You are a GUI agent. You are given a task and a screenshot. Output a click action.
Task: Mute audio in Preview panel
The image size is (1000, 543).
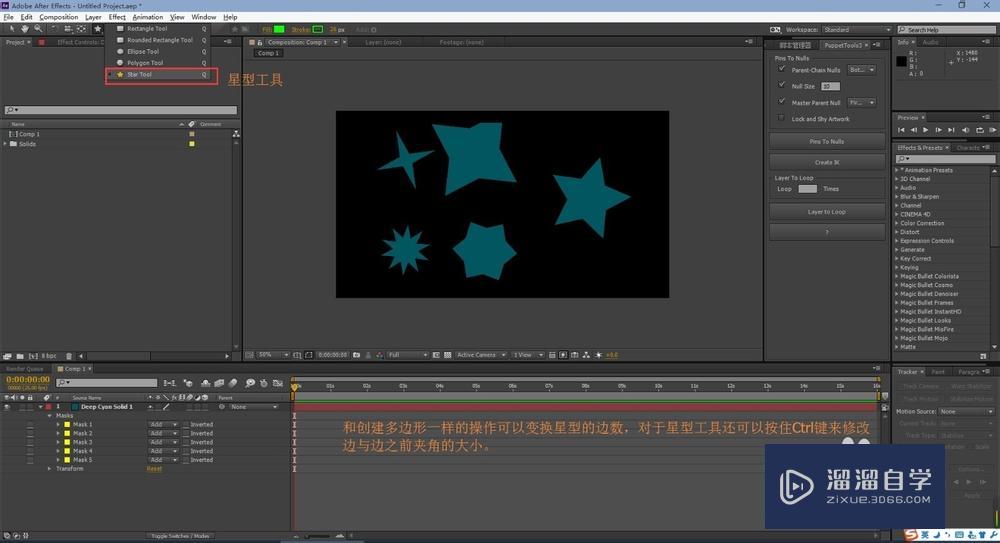(x=966, y=130)
